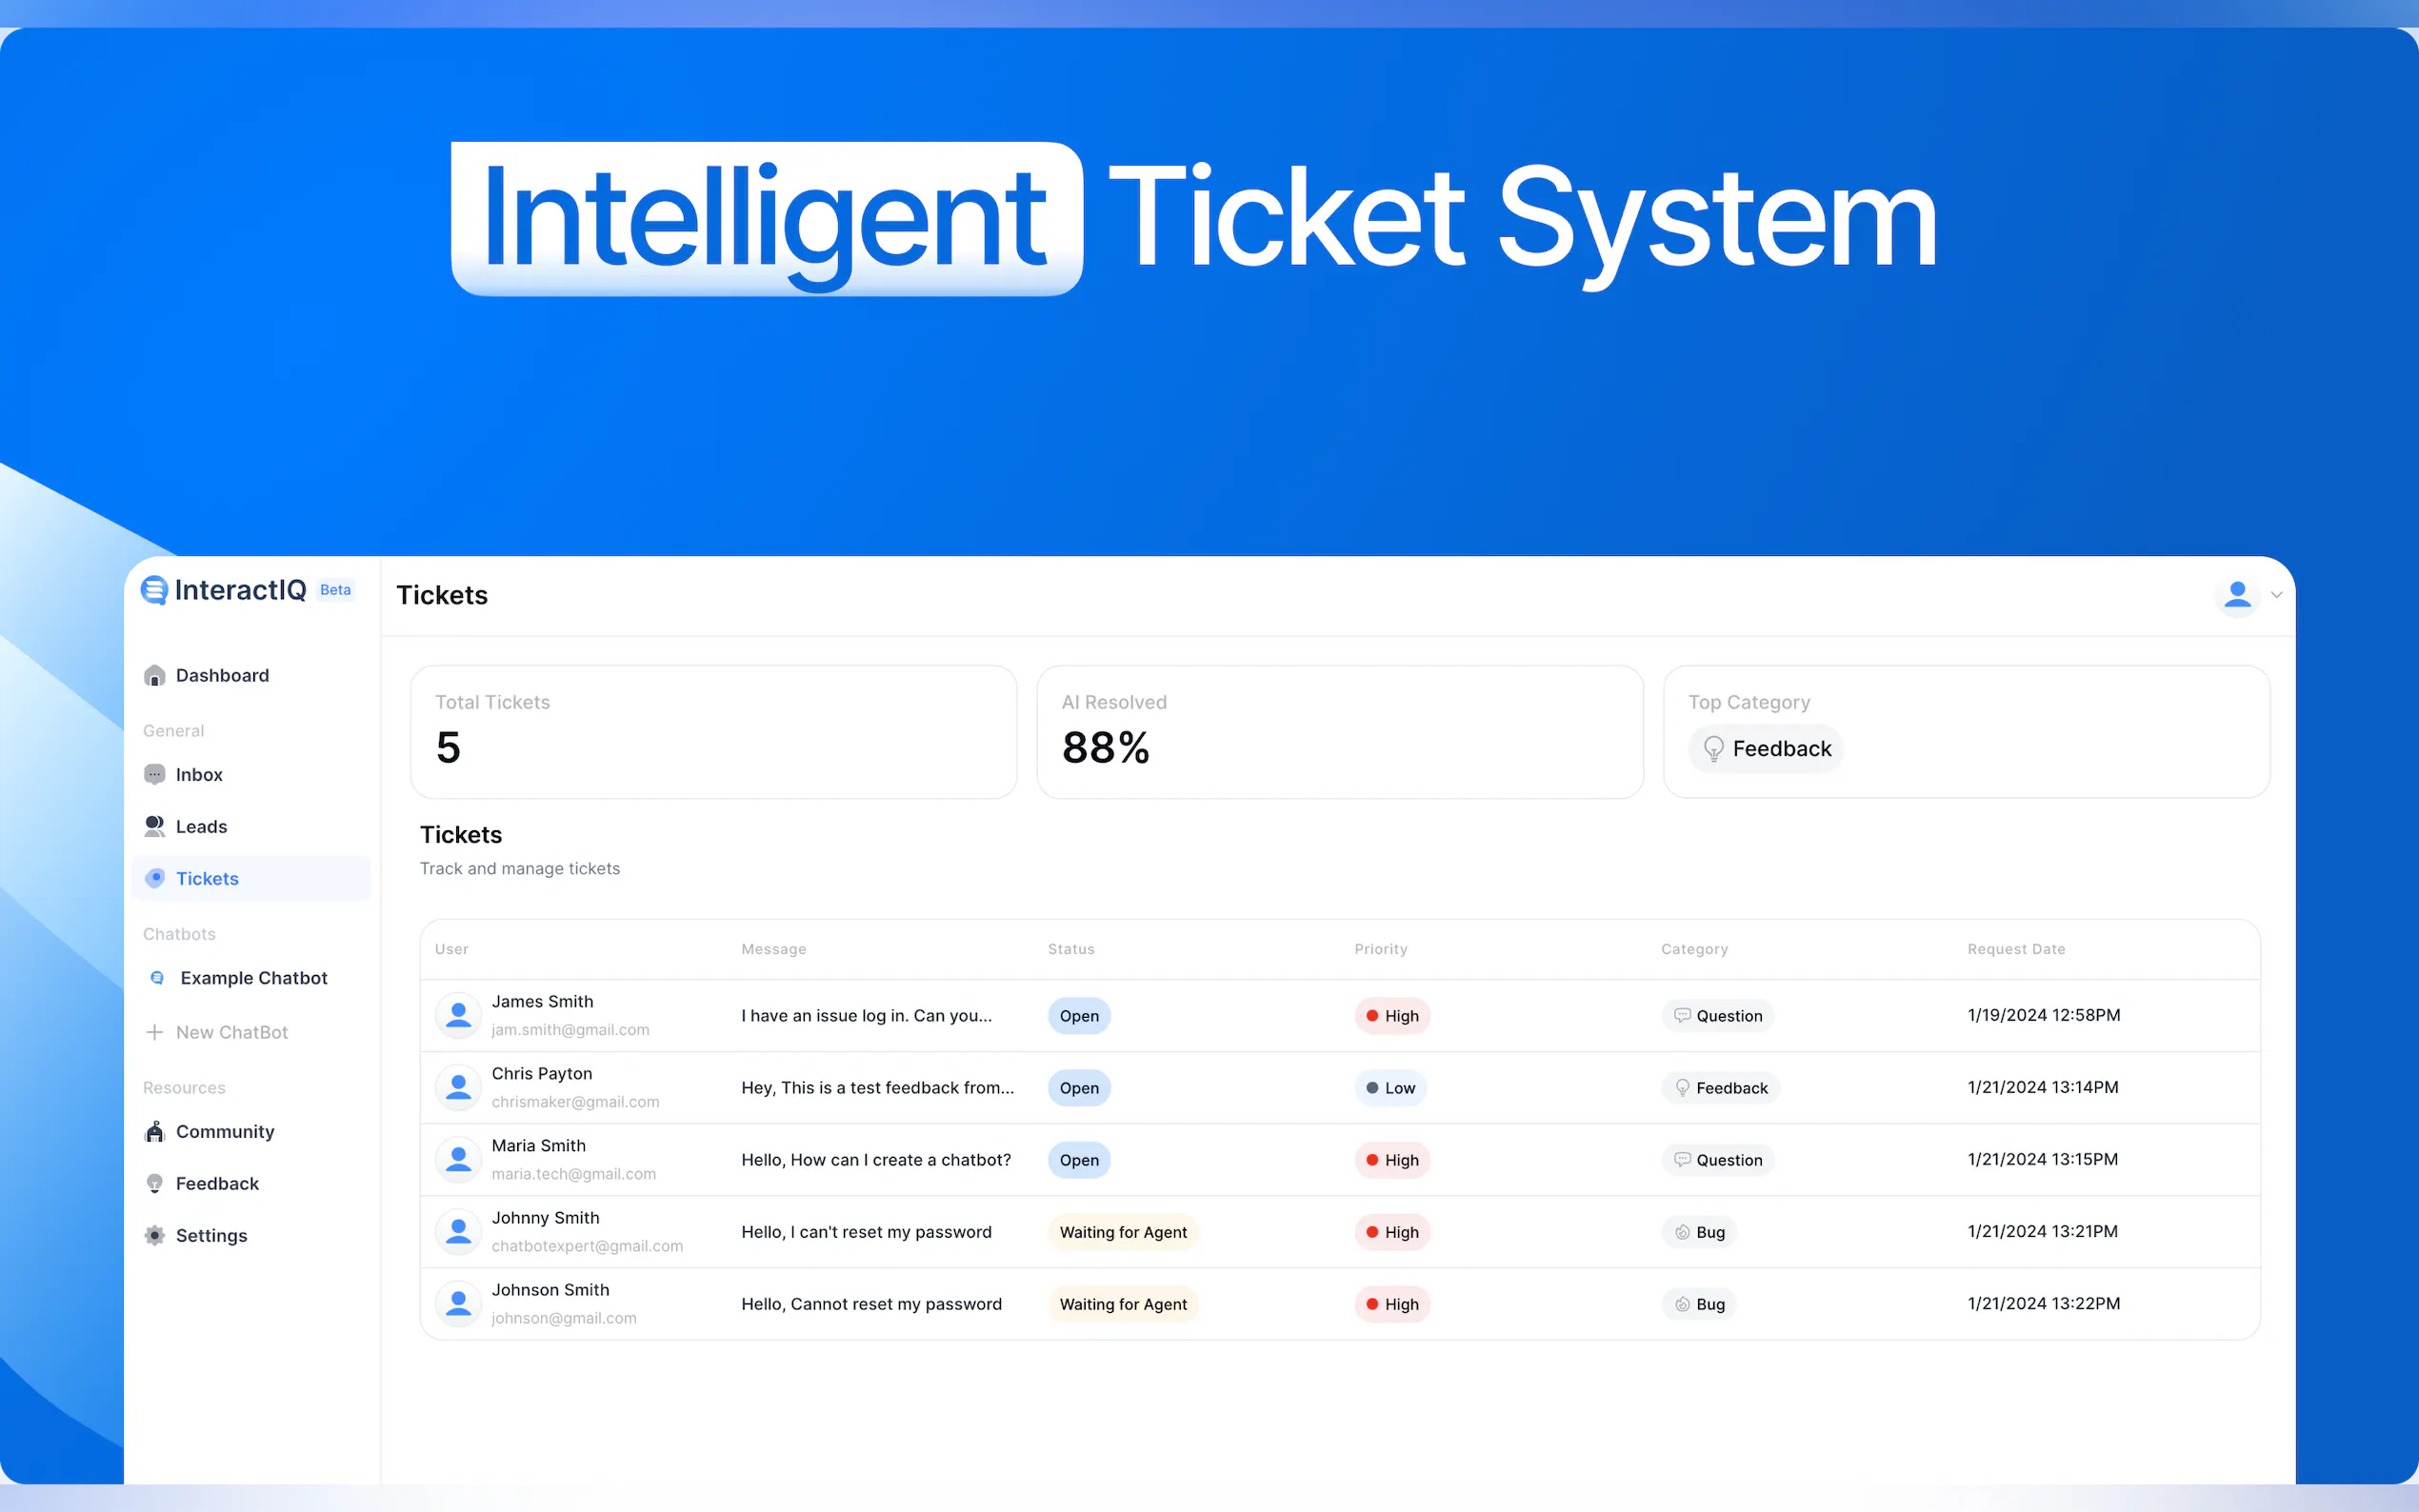The width and height of the screenshot is (2419, 1512).
Task: Click the Feedback lightbulb sidebar icon
Action: click(154, 1184)
